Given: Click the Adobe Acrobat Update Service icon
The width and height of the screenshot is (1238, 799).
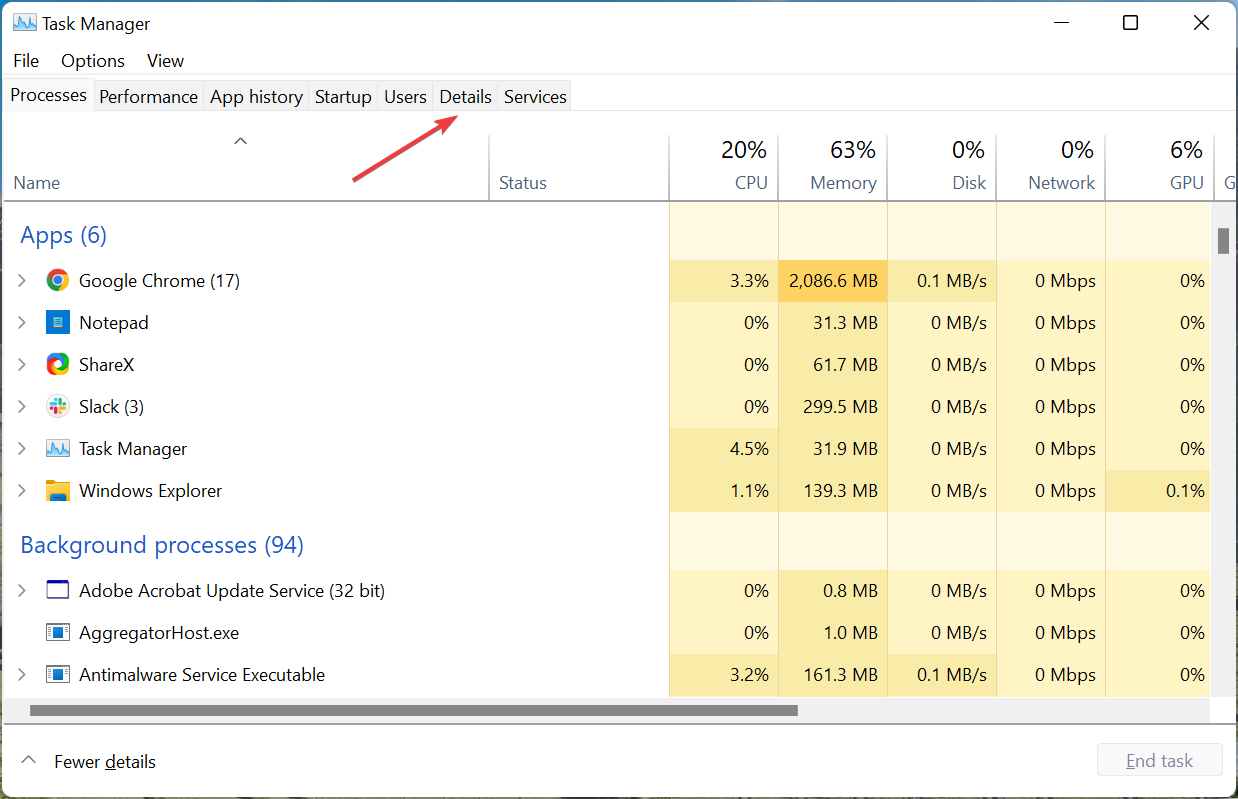Looking at the screenshot, I should tap(58, 591).
